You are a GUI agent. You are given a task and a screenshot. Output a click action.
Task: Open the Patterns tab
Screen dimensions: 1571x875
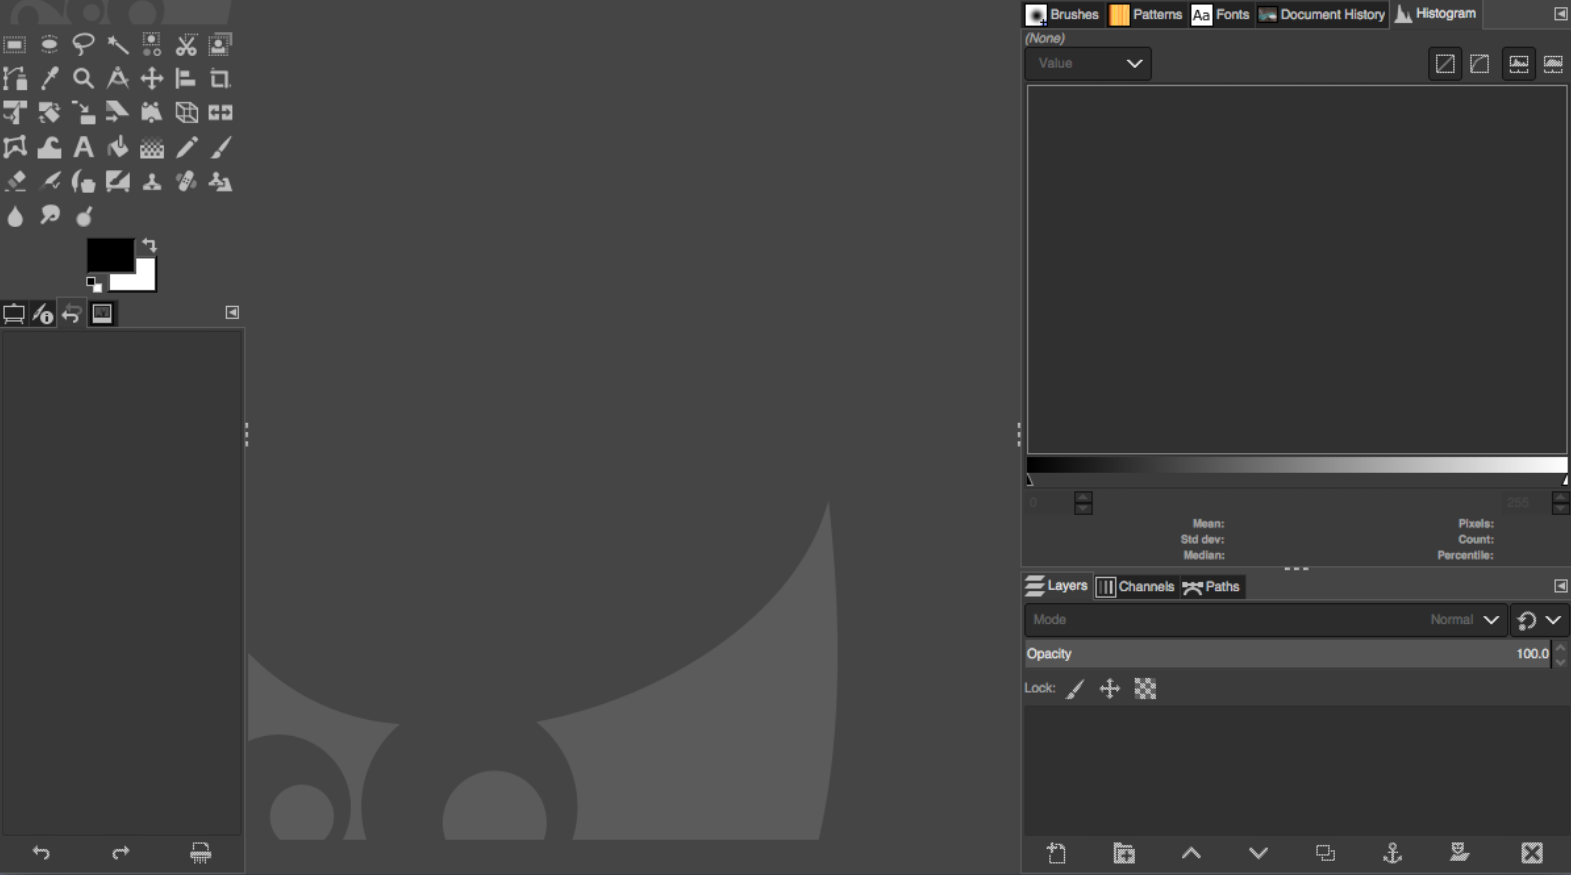coord(1146,14)
